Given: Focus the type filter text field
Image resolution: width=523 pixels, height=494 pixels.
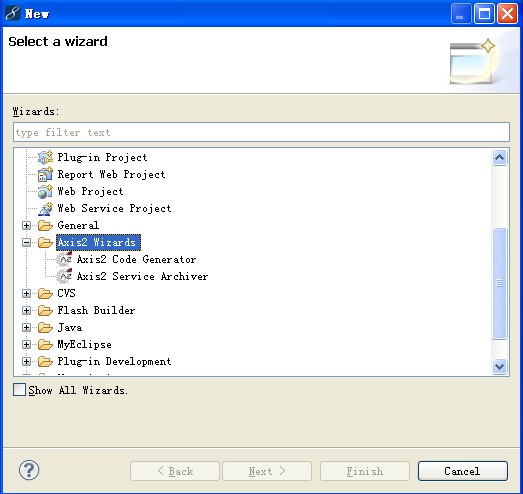Looking at the screenshot, I should [x=261, y=132].
